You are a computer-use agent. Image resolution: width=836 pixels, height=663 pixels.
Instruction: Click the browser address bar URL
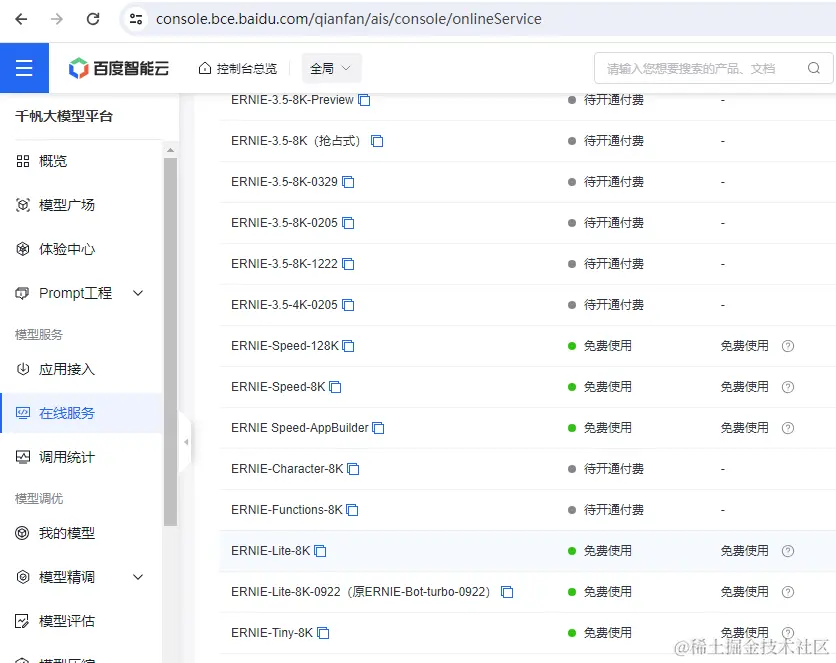click(x=349, y=19)
